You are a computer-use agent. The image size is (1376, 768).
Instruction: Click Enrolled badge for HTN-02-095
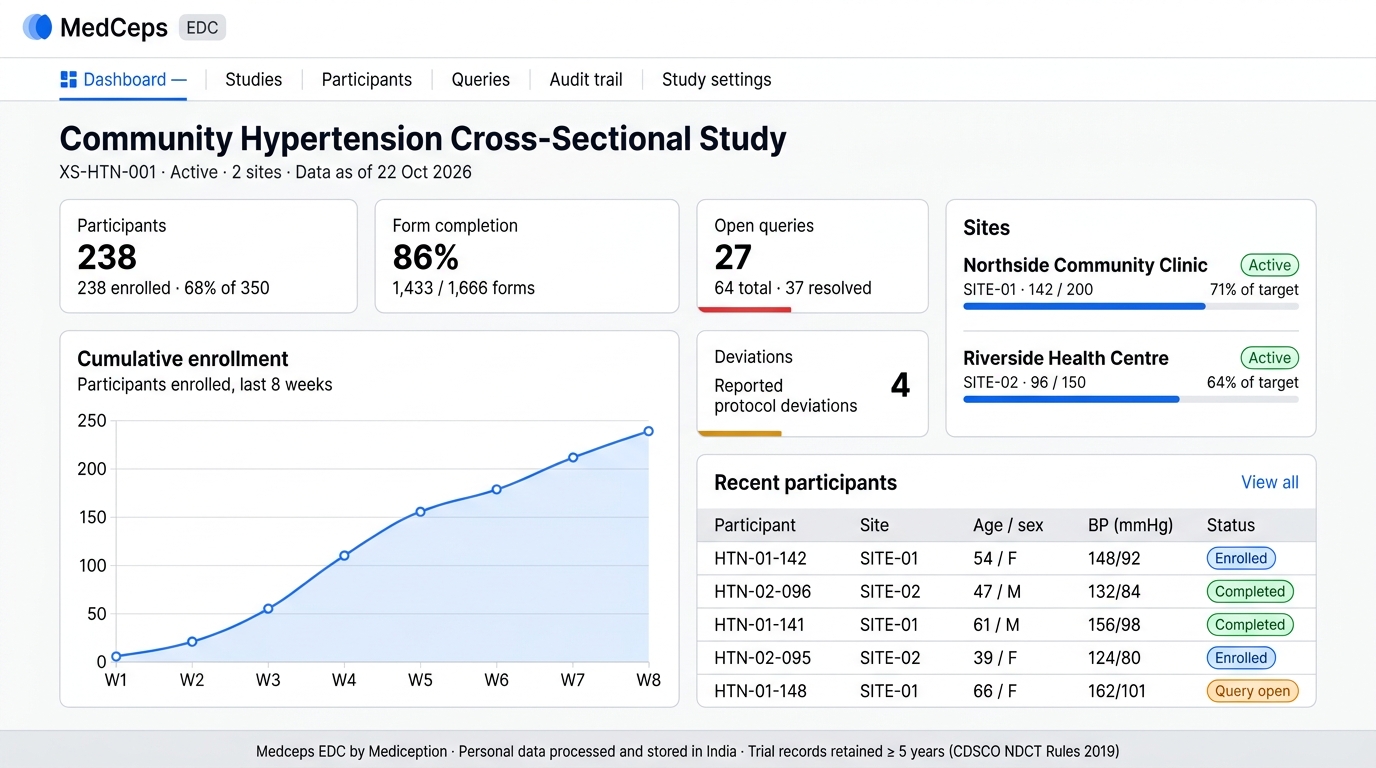coord(1241,657)
